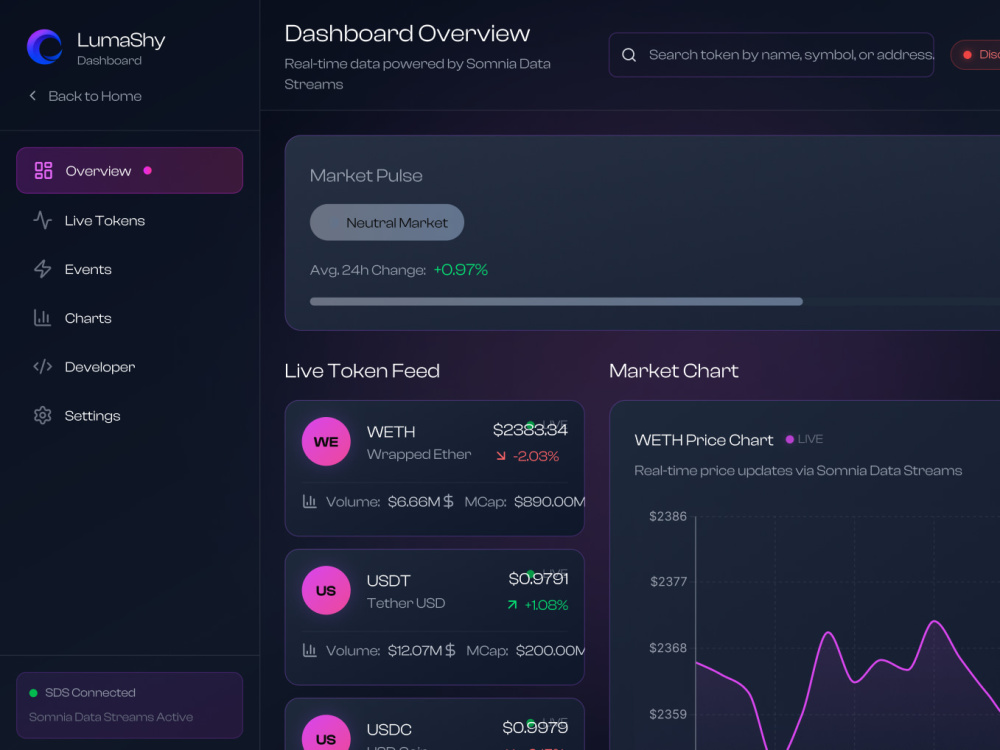1000x750 pixels.
Task: Open the Overview menu item
Action: [129, 170]
